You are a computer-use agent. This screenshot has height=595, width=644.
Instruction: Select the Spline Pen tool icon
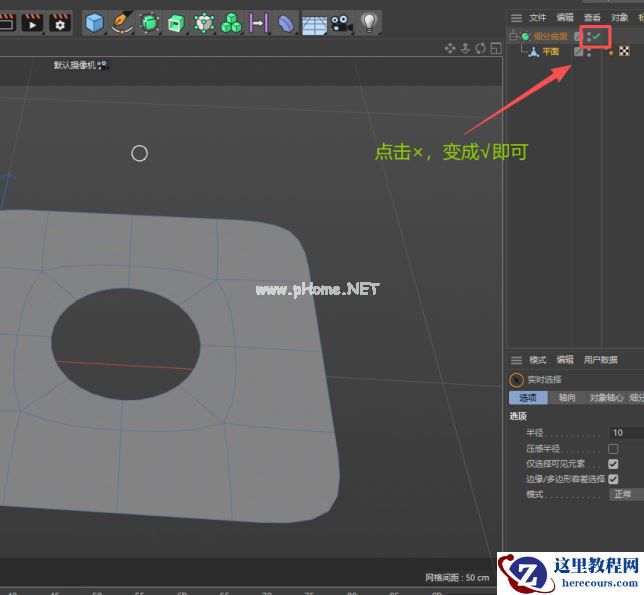[122, 21]
